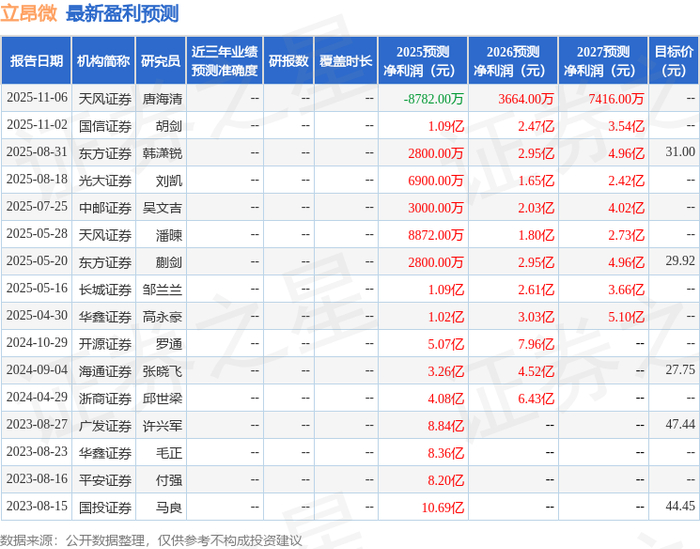Select the 6900.00万 profit value
The width and height of the screenshot is (700, 549).
(436, 181)
